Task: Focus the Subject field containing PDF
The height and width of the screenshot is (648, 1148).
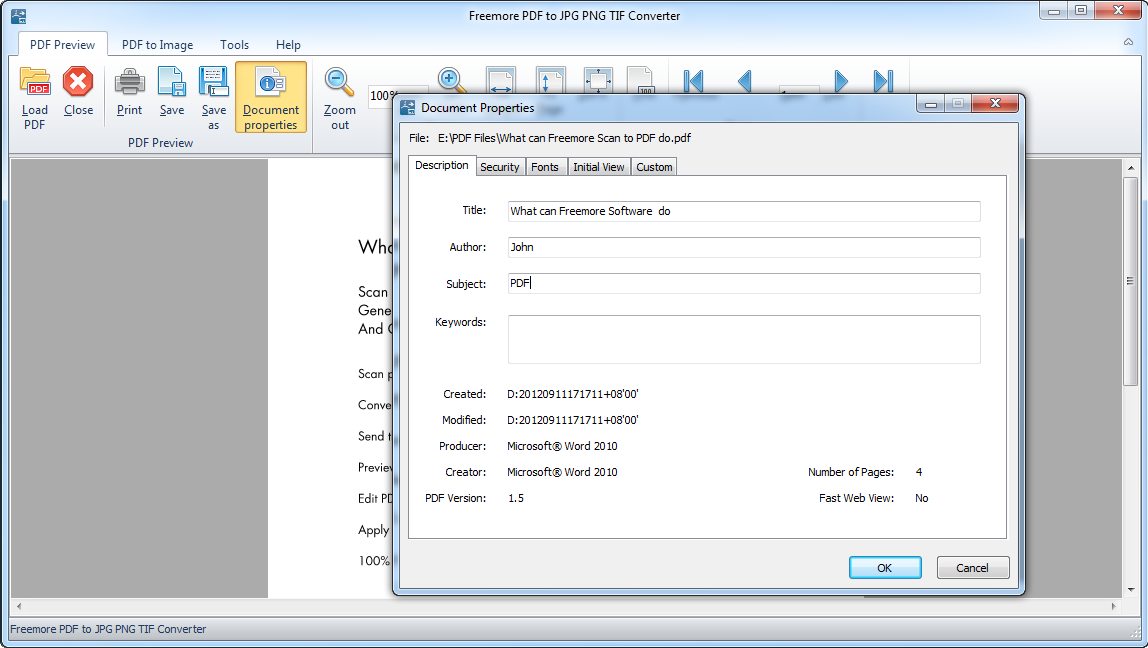Action: pos(744,283)
